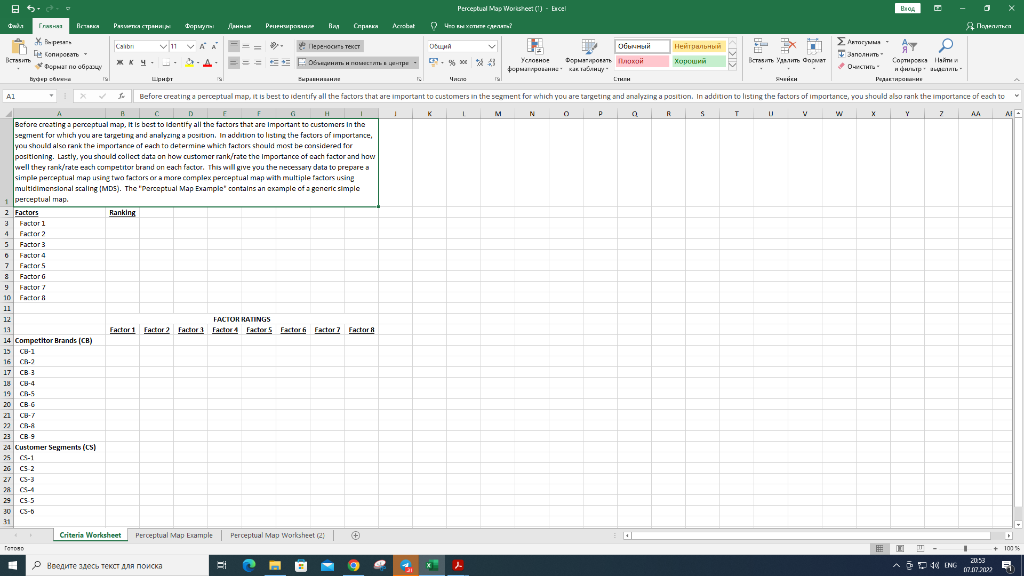Image resolution: width=1024 pixels, height=576 pixels.
Task: Open the Calibri font name dropdown
Action: pos(163,46)
